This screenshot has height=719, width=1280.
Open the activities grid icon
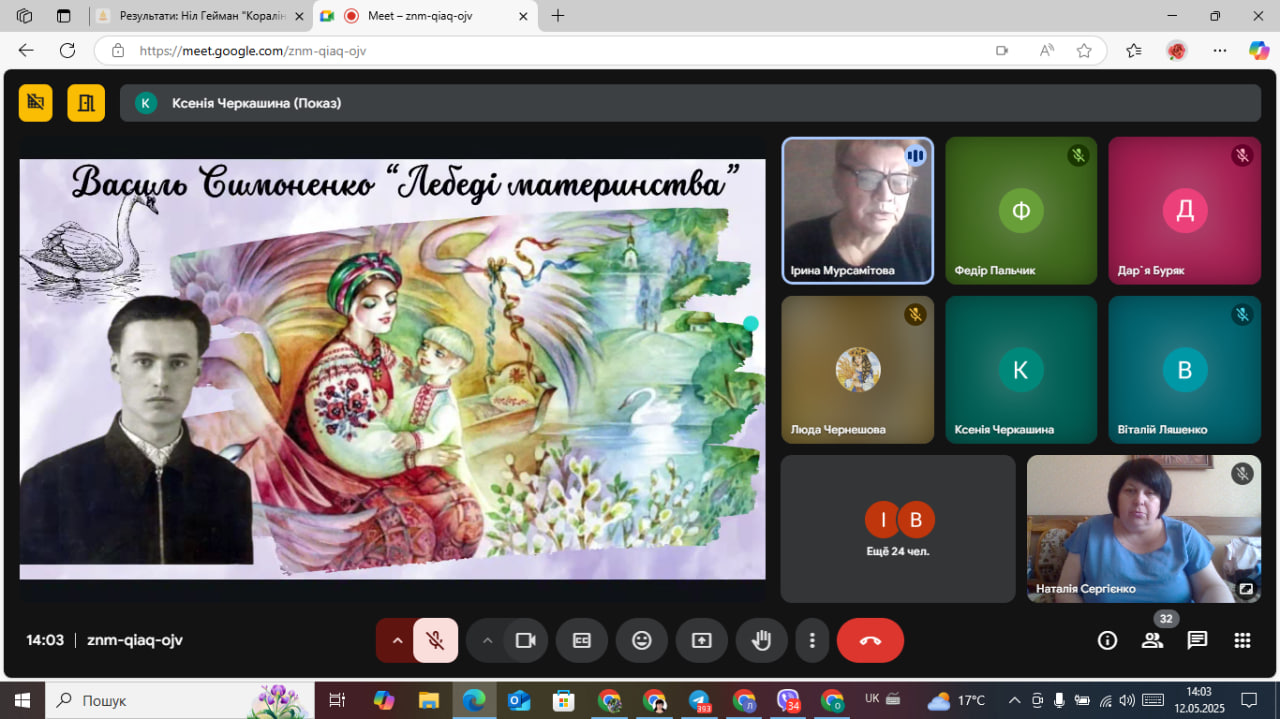tap(1242, 640)
